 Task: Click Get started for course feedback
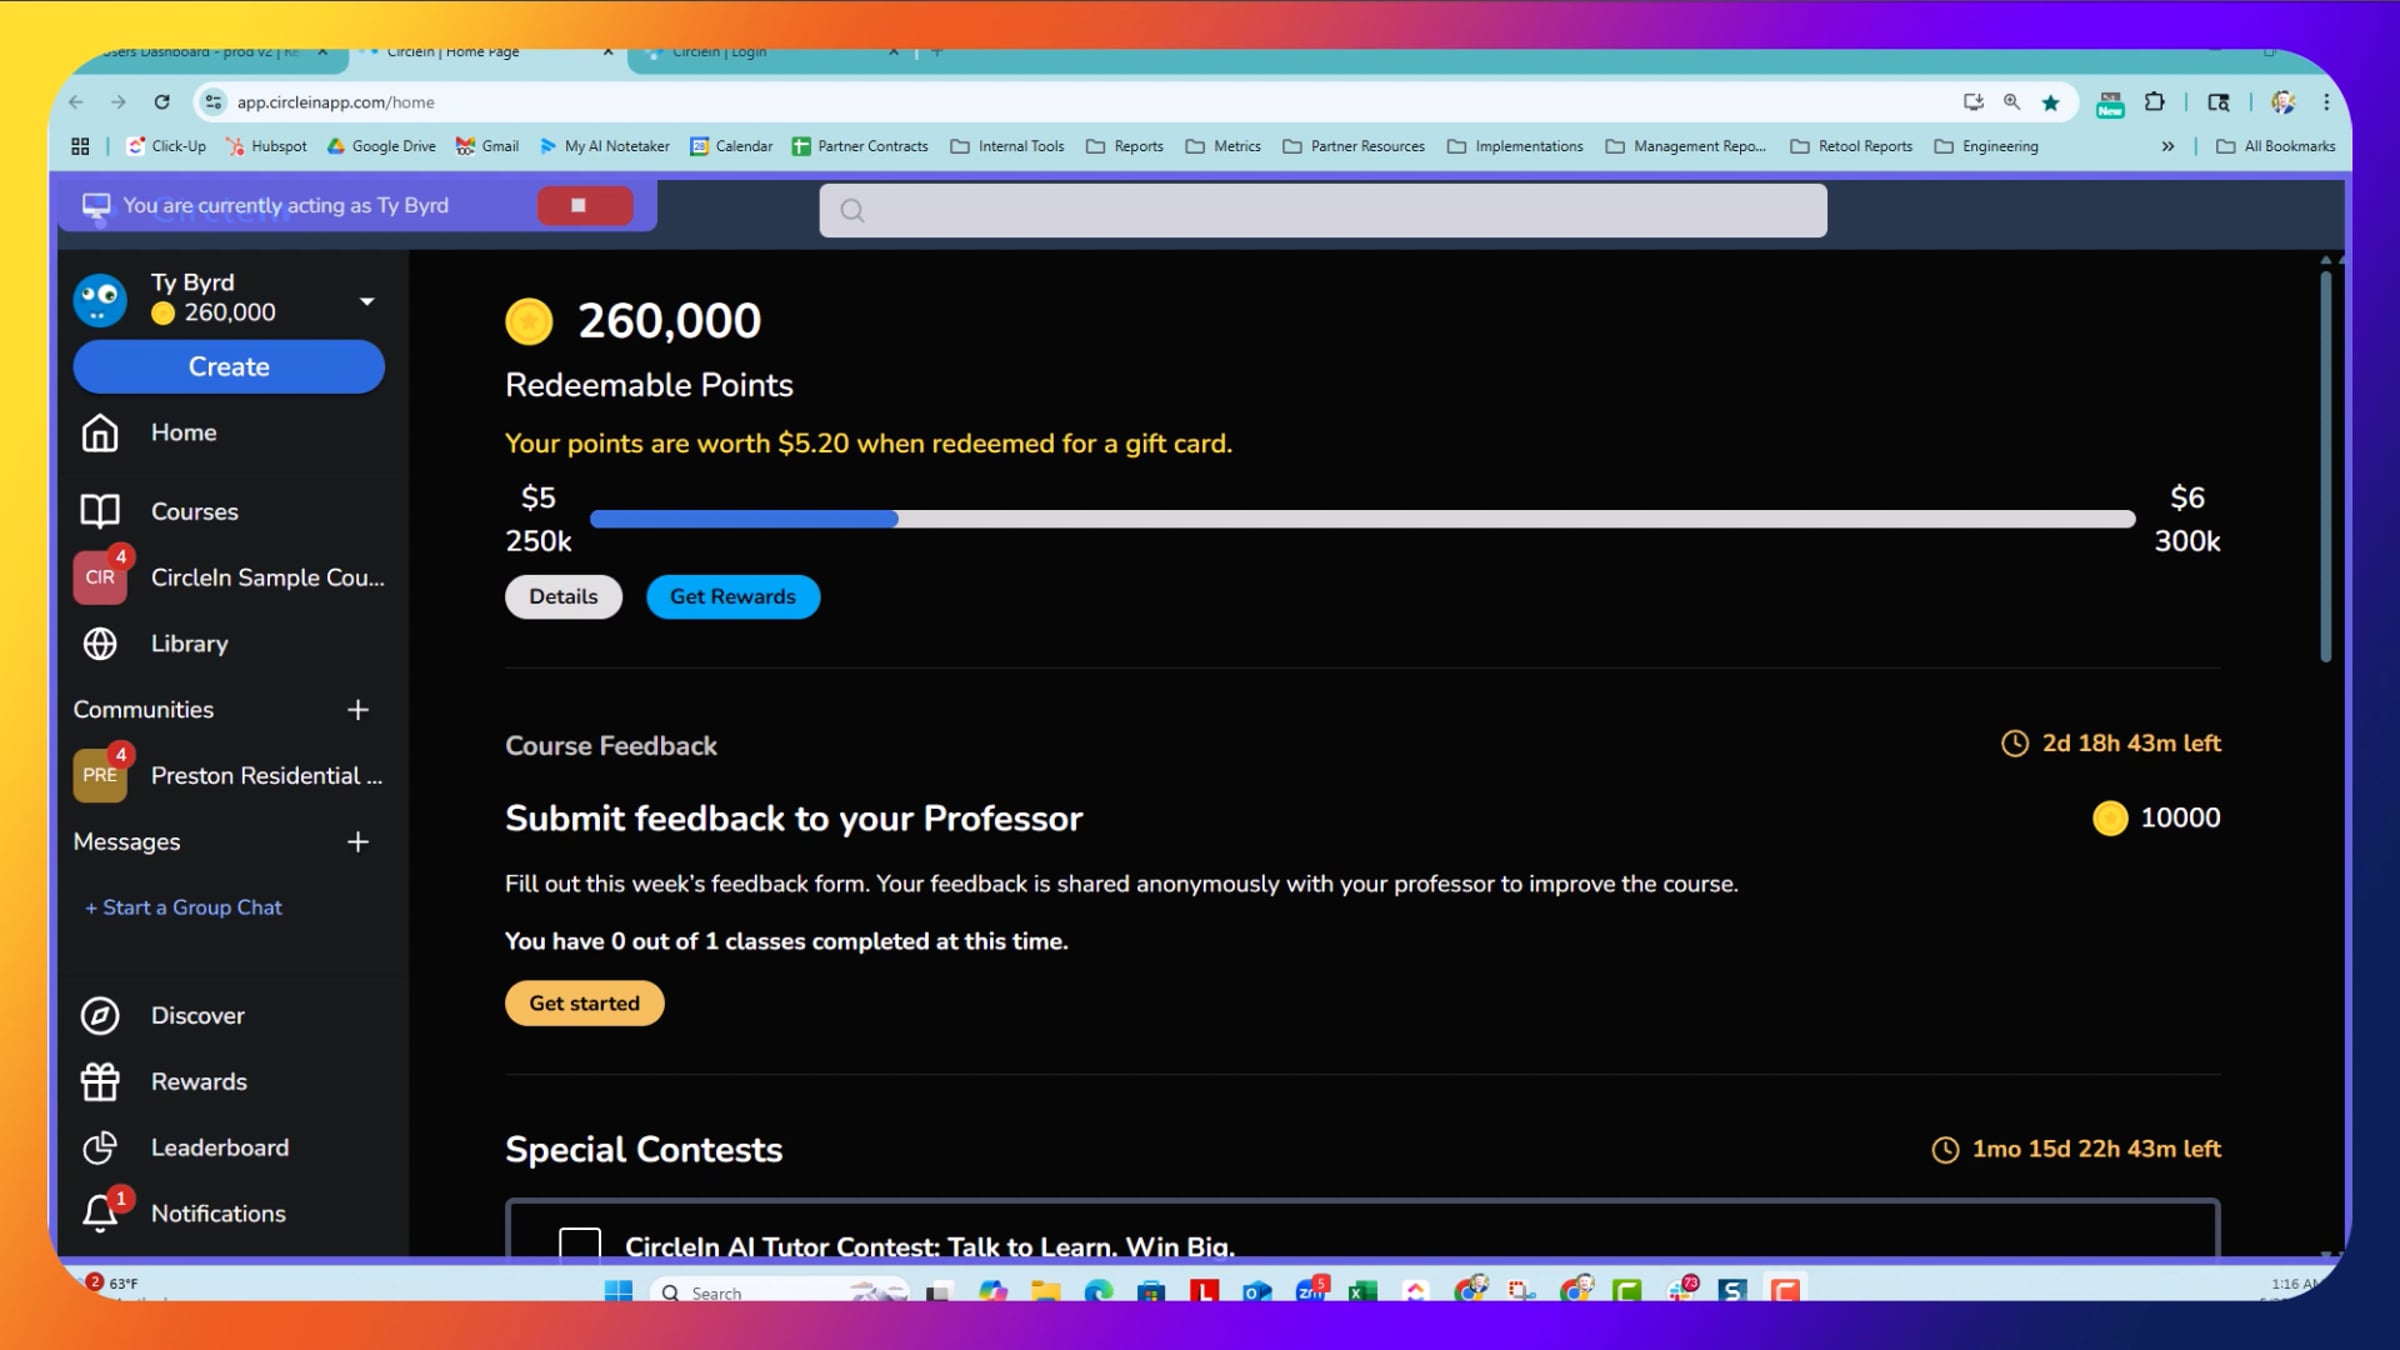click(x=585, y=1003)
